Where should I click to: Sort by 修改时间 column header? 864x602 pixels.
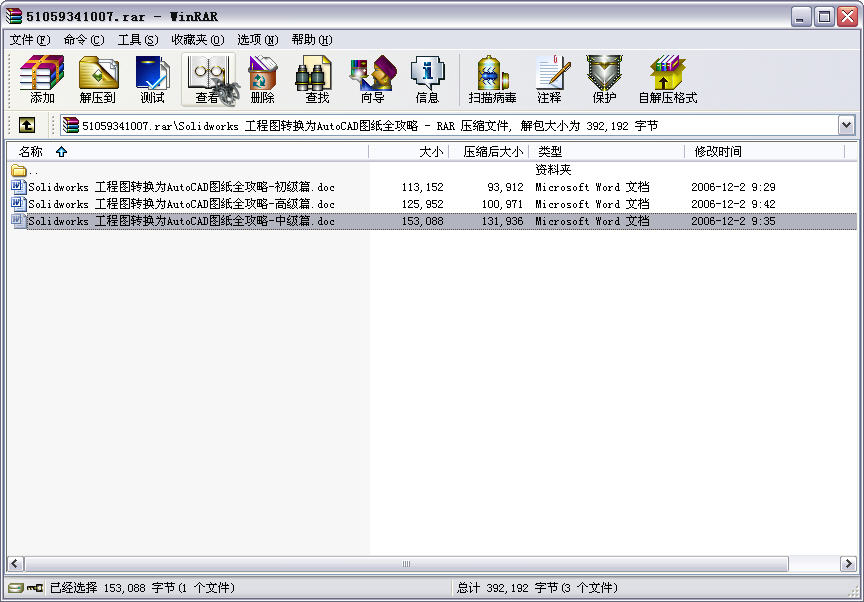tap(765, 151)
